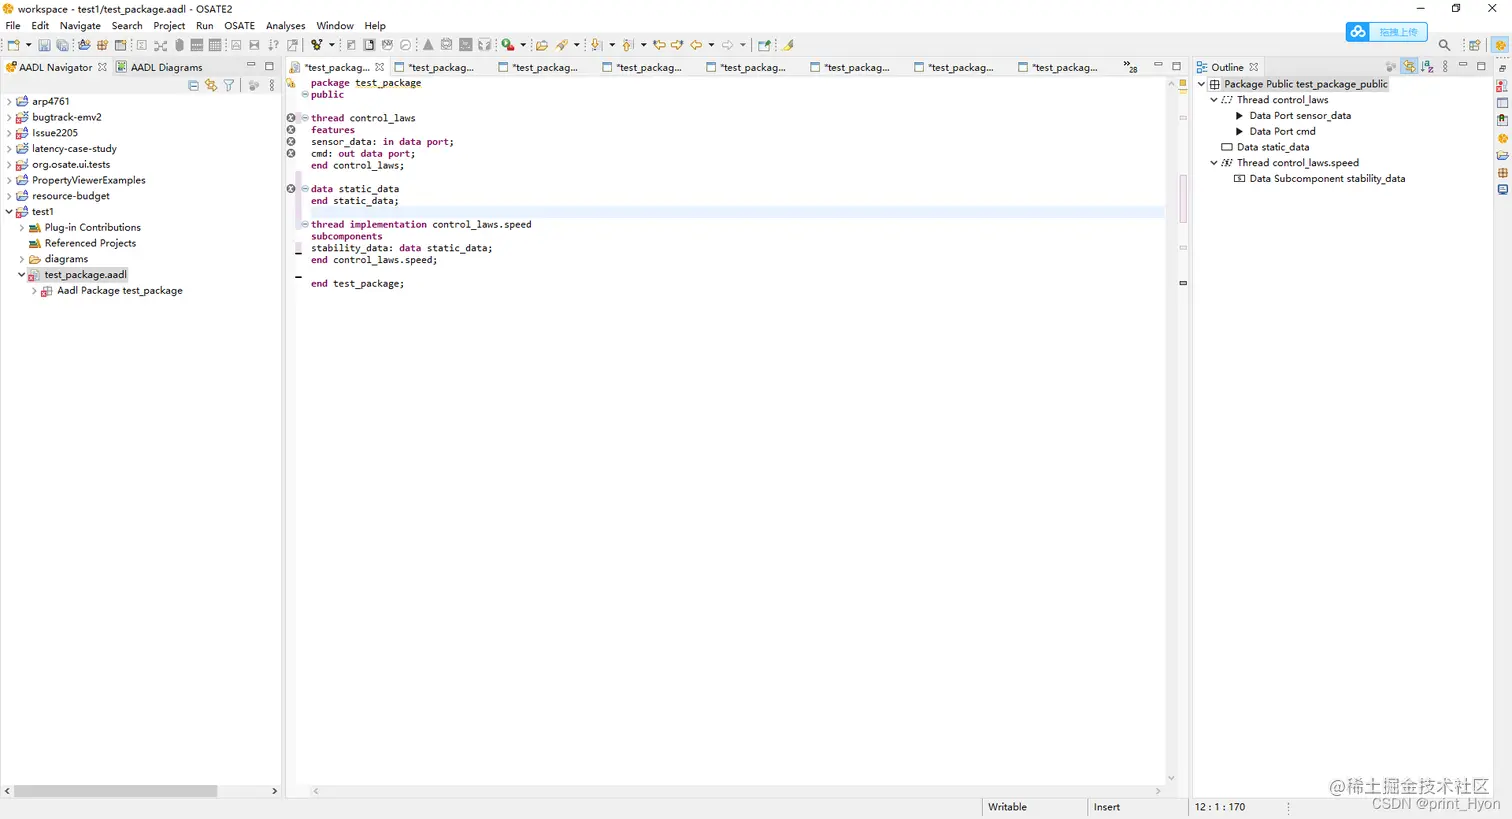Select the PropertyViewerExamples project
This screenshot has height=819, width=1512.
tap(88, 180)
